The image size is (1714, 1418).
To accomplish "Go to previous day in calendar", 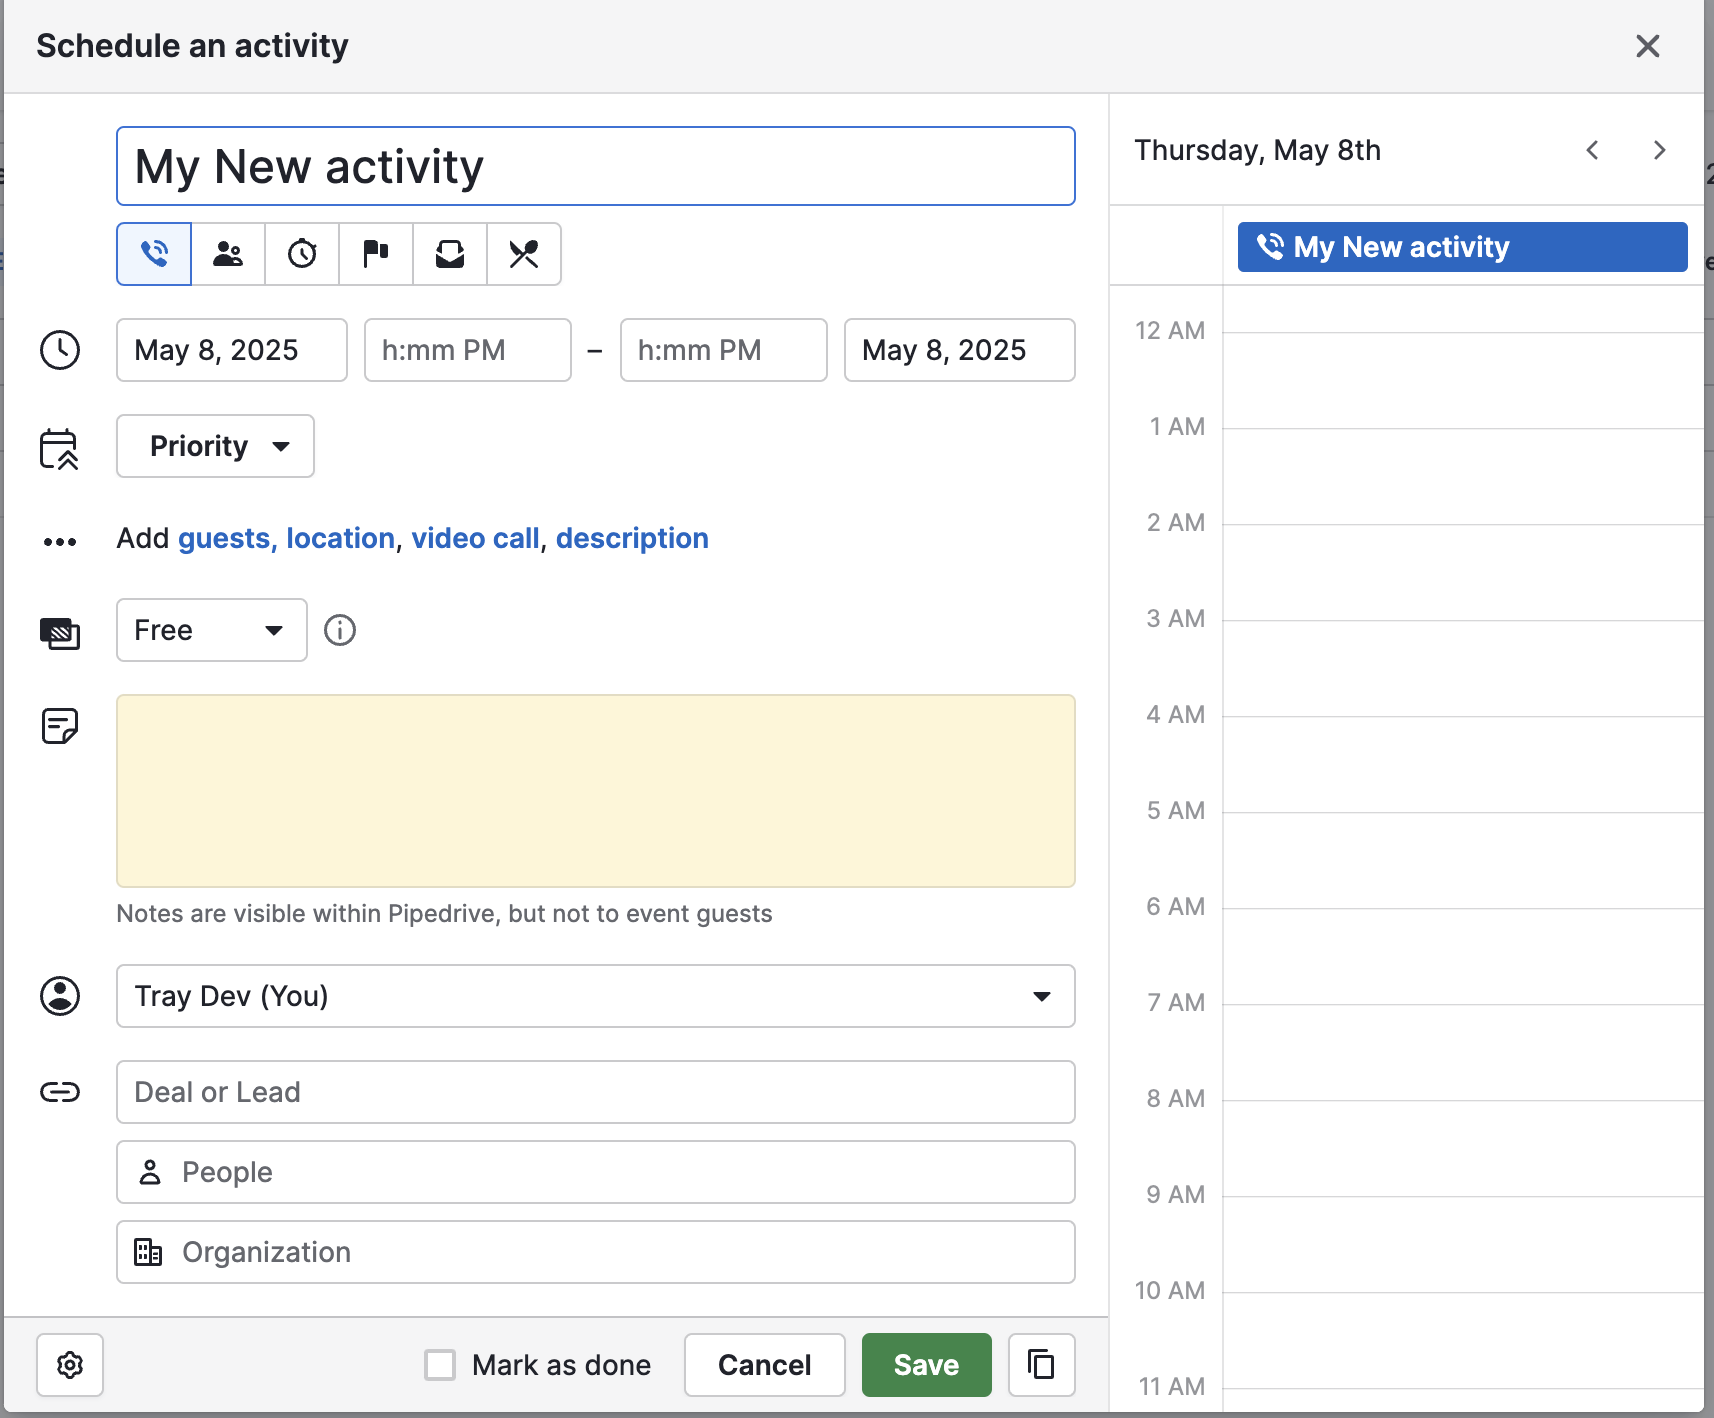I will [x=1593, y=150].
